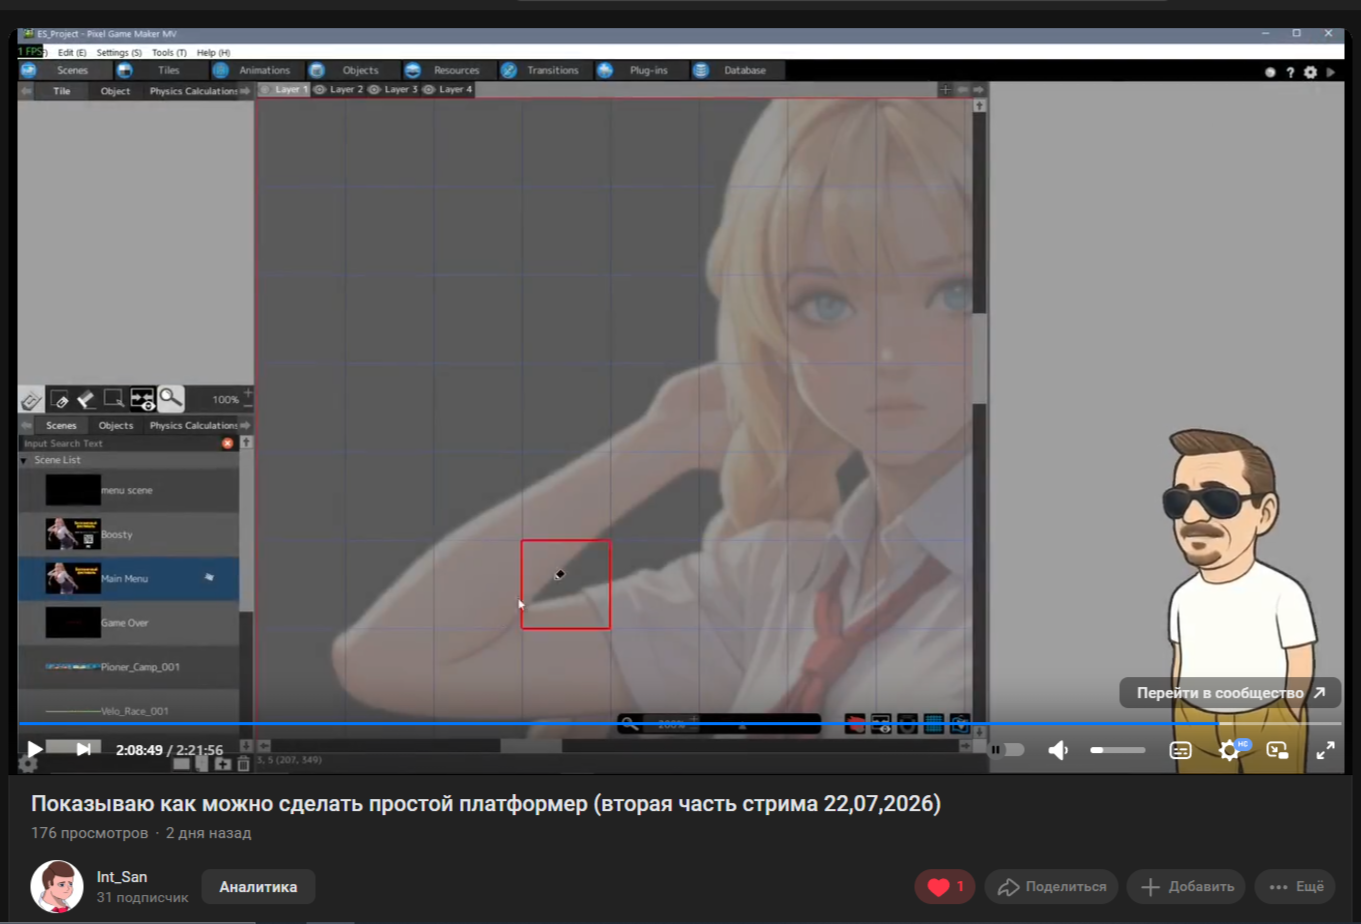This screenshot has width=1361, height=924.
Task: Click the add-folder icon below scene list
Action: pos(223,764)
